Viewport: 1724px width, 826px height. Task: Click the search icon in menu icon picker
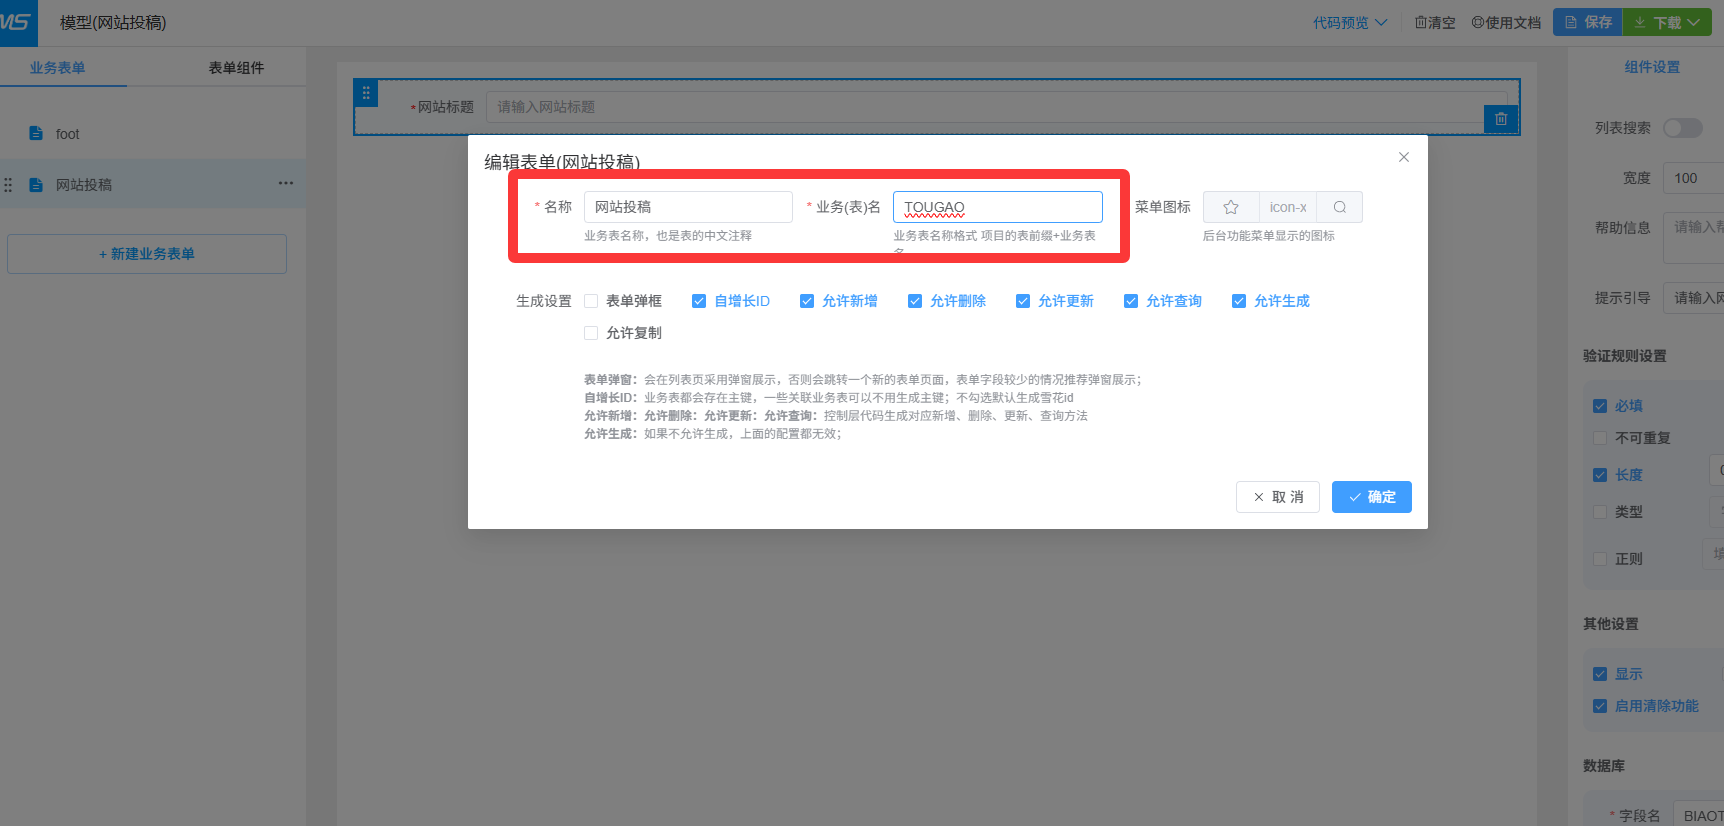point(1340,207)
